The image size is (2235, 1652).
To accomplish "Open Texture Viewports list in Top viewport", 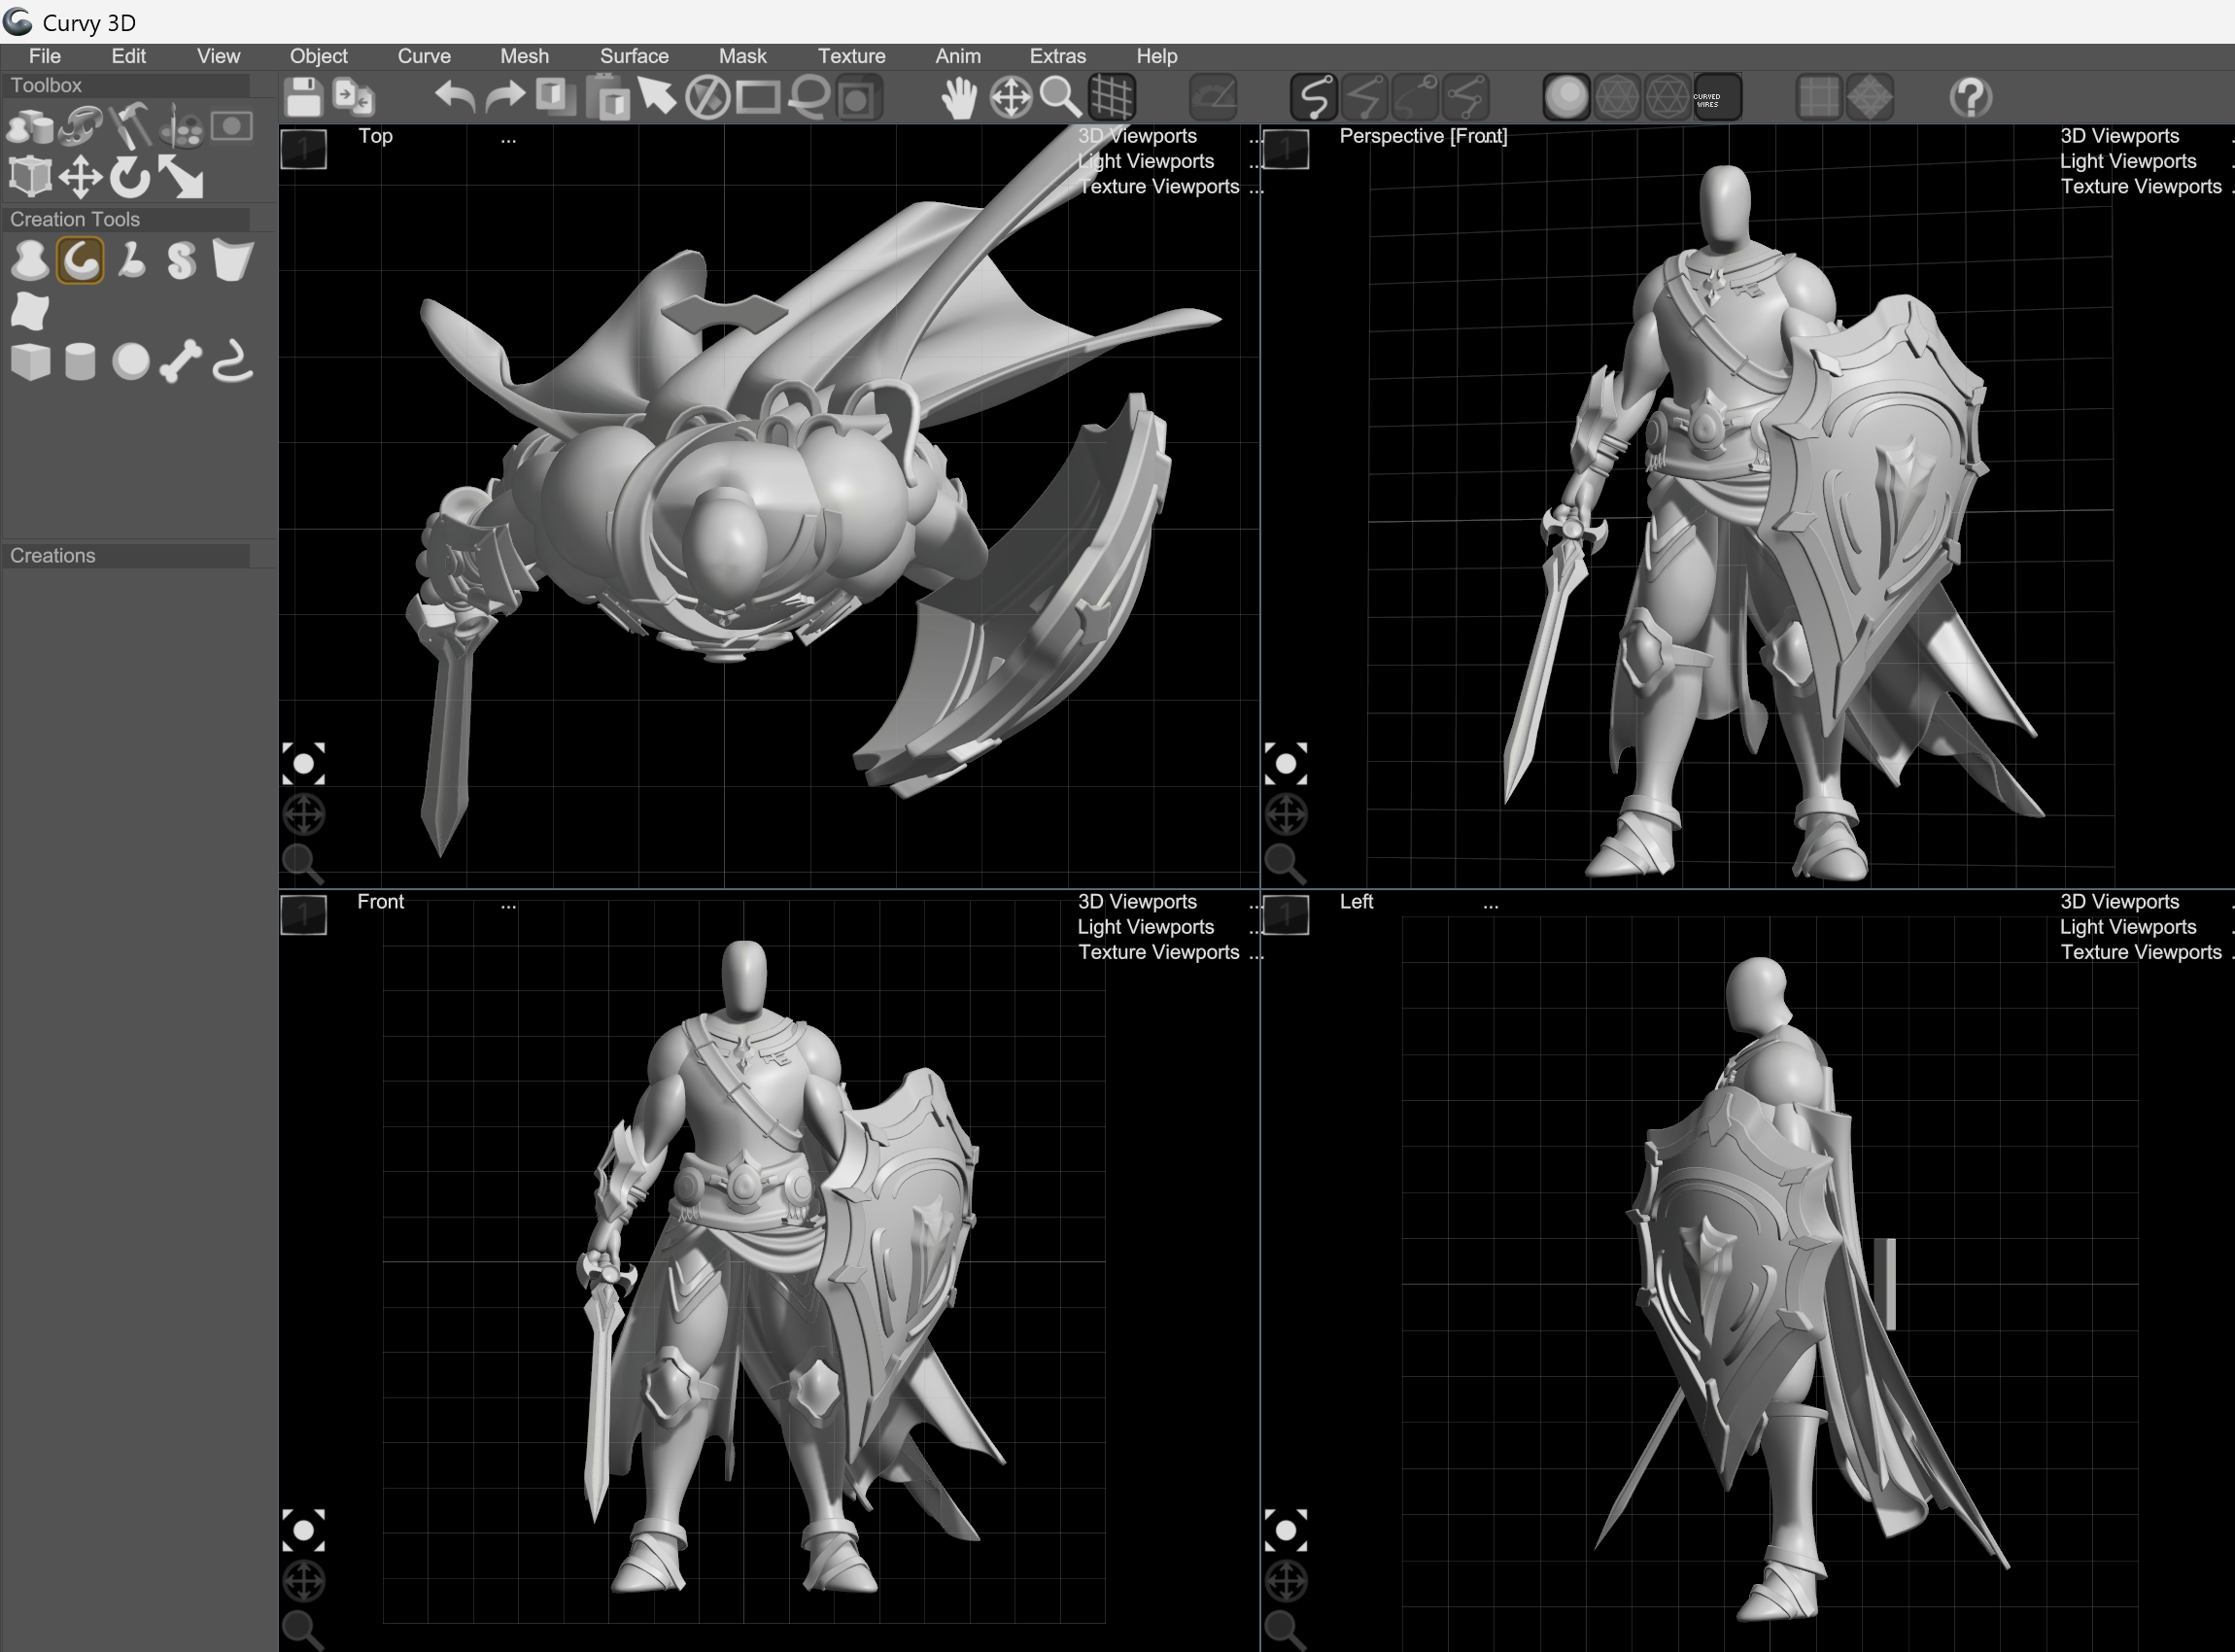I will (1159, 186).
